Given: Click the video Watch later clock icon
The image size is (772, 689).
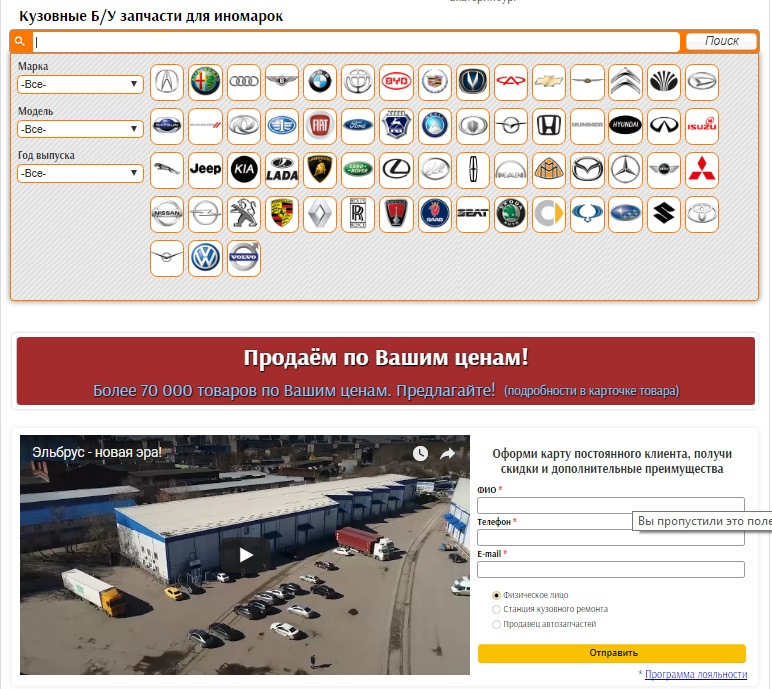Looking at the screenshot, I should (420, 454).
